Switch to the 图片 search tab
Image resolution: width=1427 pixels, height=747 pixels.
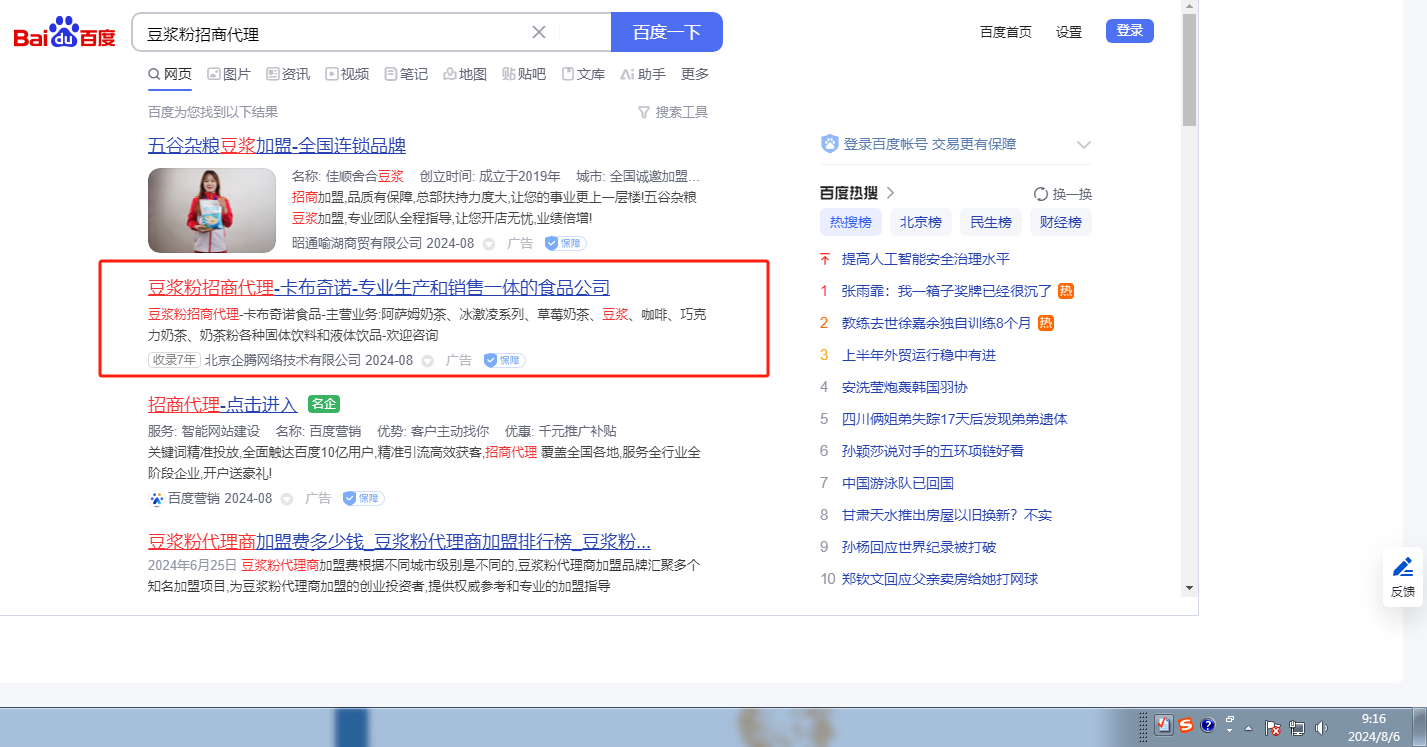(x=229, y=74)
